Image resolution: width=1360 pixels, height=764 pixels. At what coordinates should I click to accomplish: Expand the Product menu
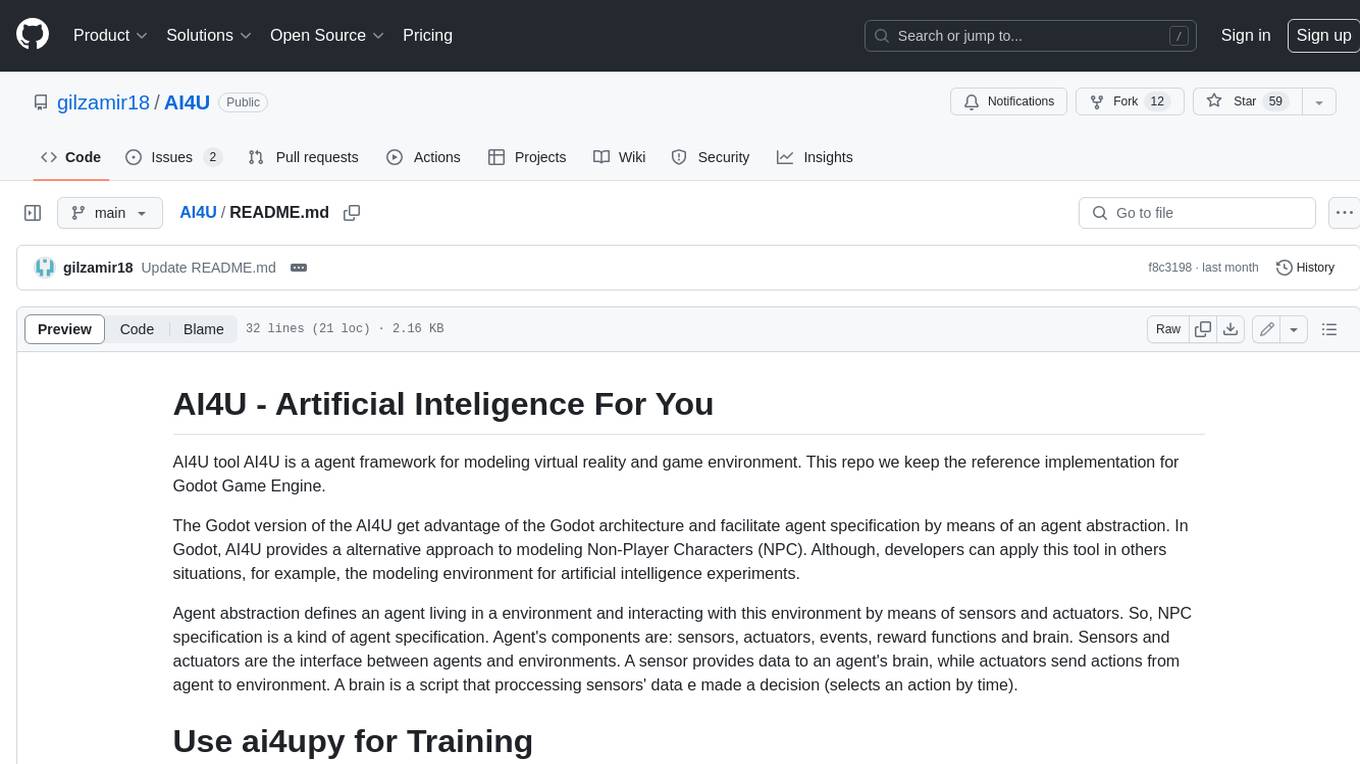tap(110, 35)
